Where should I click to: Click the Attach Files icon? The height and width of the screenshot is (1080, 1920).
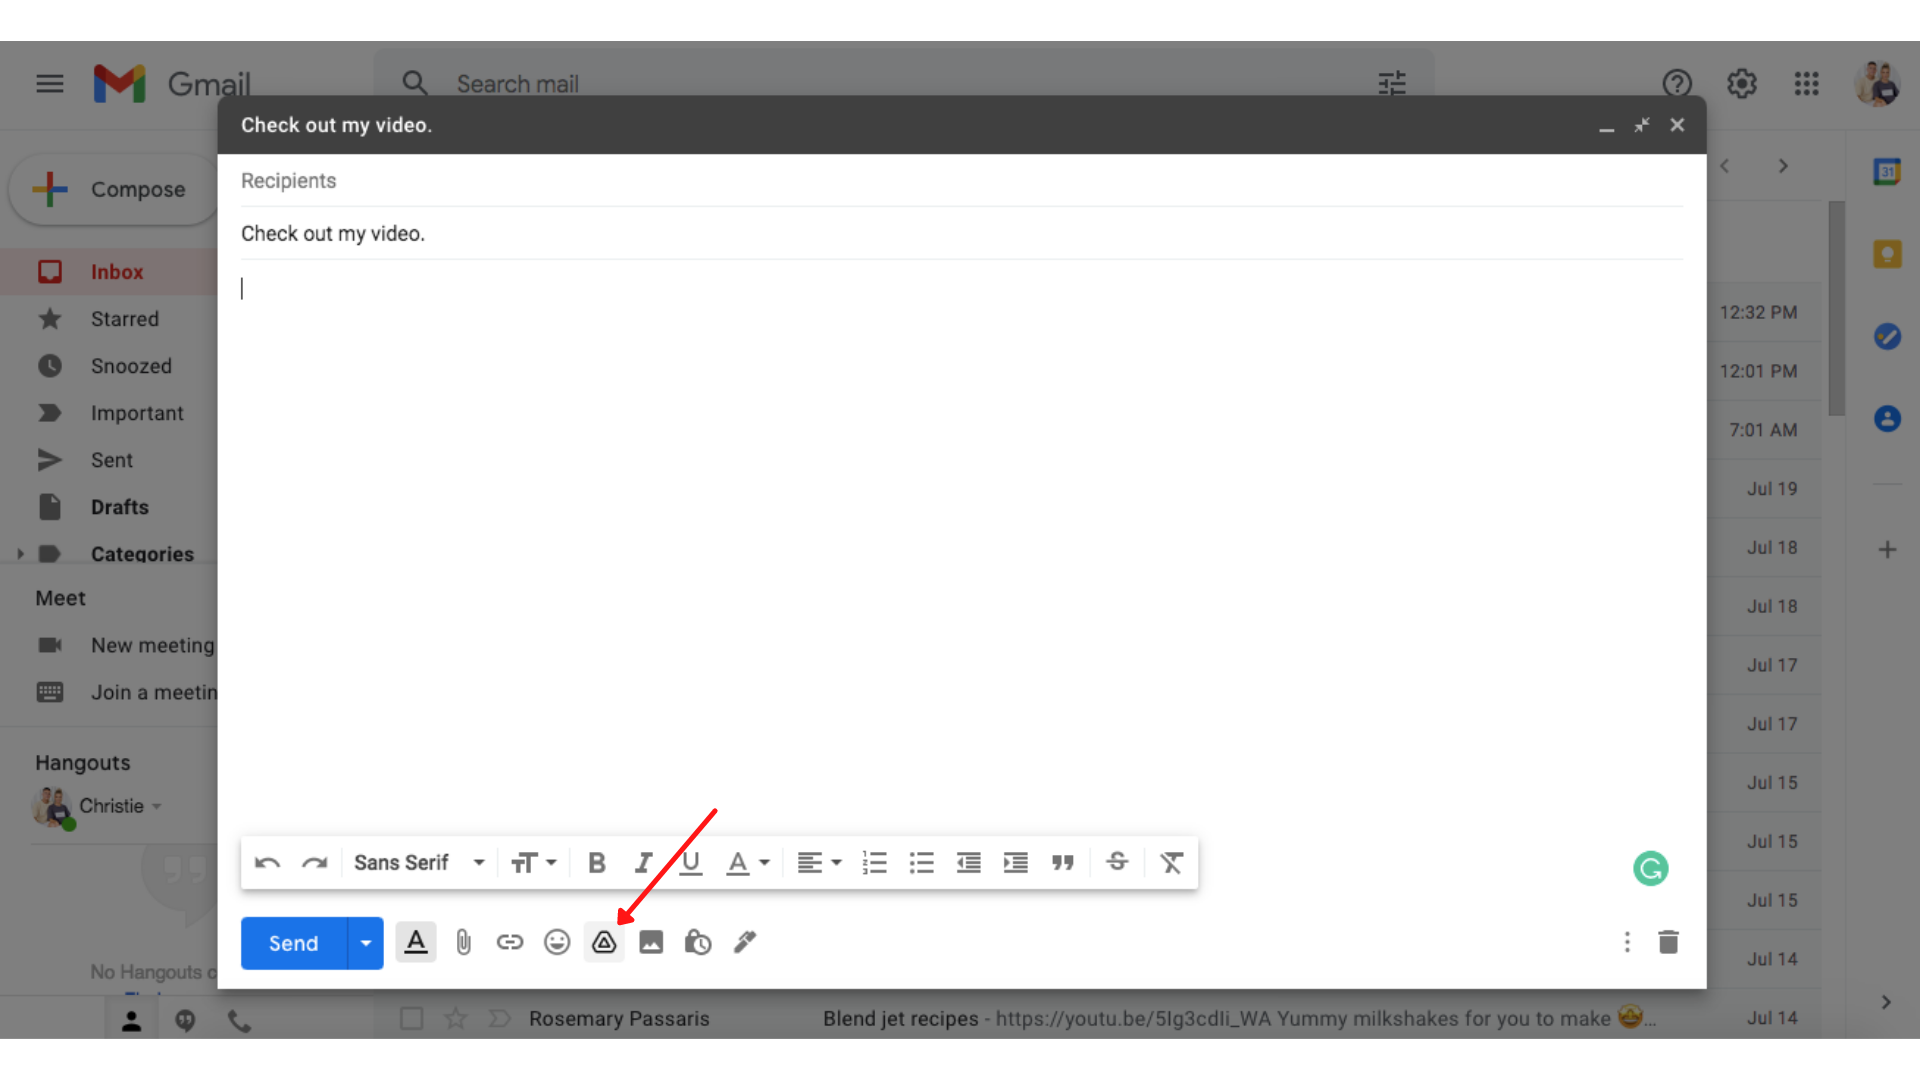(x=462, y=942)
